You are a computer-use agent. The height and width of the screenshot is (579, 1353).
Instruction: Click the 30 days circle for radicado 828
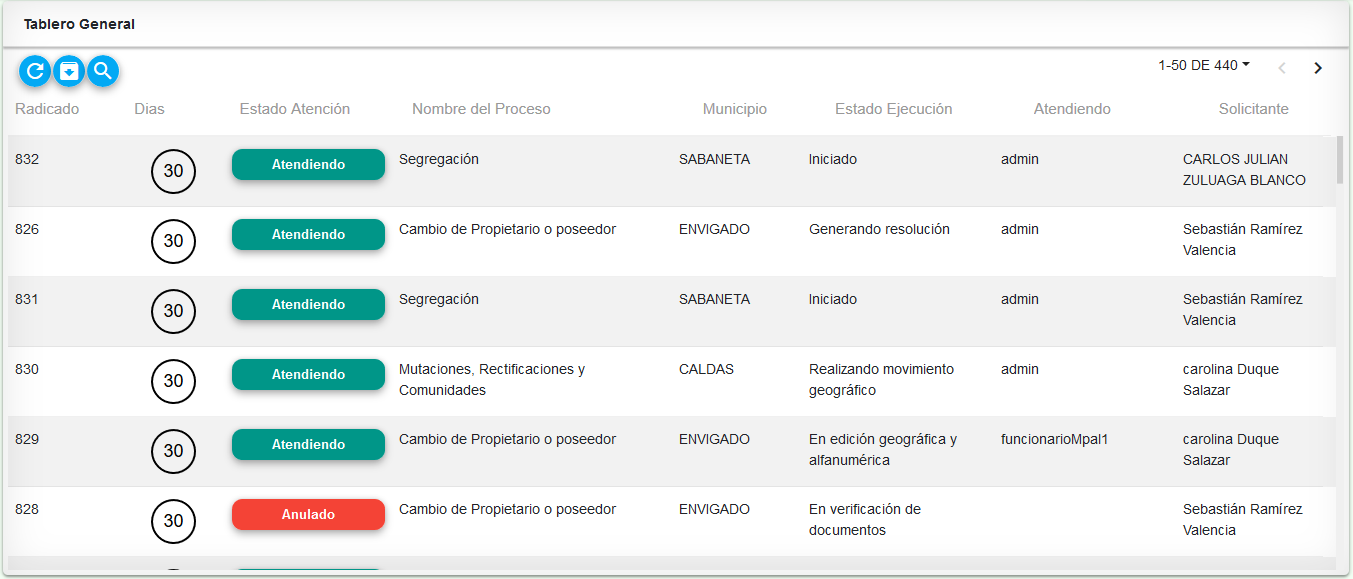[x=173, y=521]
